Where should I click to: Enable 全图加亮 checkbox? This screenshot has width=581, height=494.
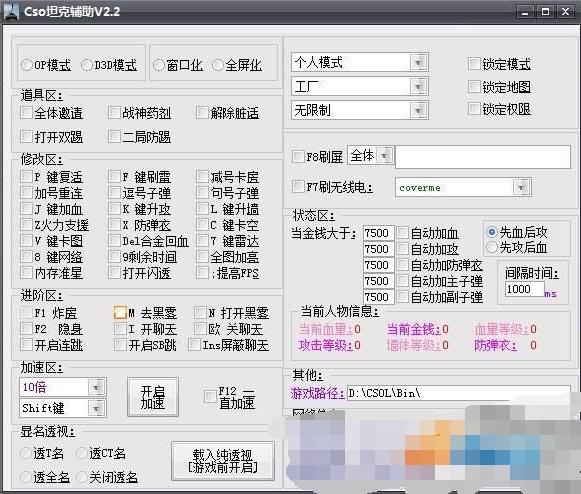pyautogui.click(x=202, y=256)
